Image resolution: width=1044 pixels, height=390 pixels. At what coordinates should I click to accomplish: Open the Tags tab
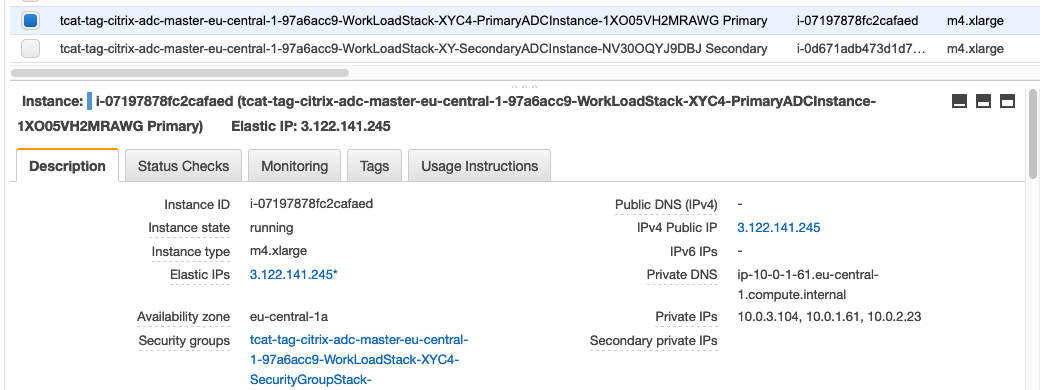374,166
